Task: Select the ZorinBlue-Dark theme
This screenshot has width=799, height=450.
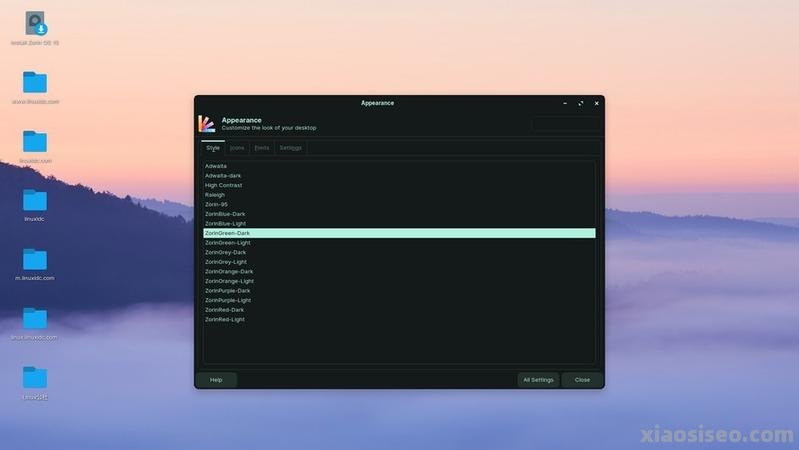Action: click(x=399, y=214)
